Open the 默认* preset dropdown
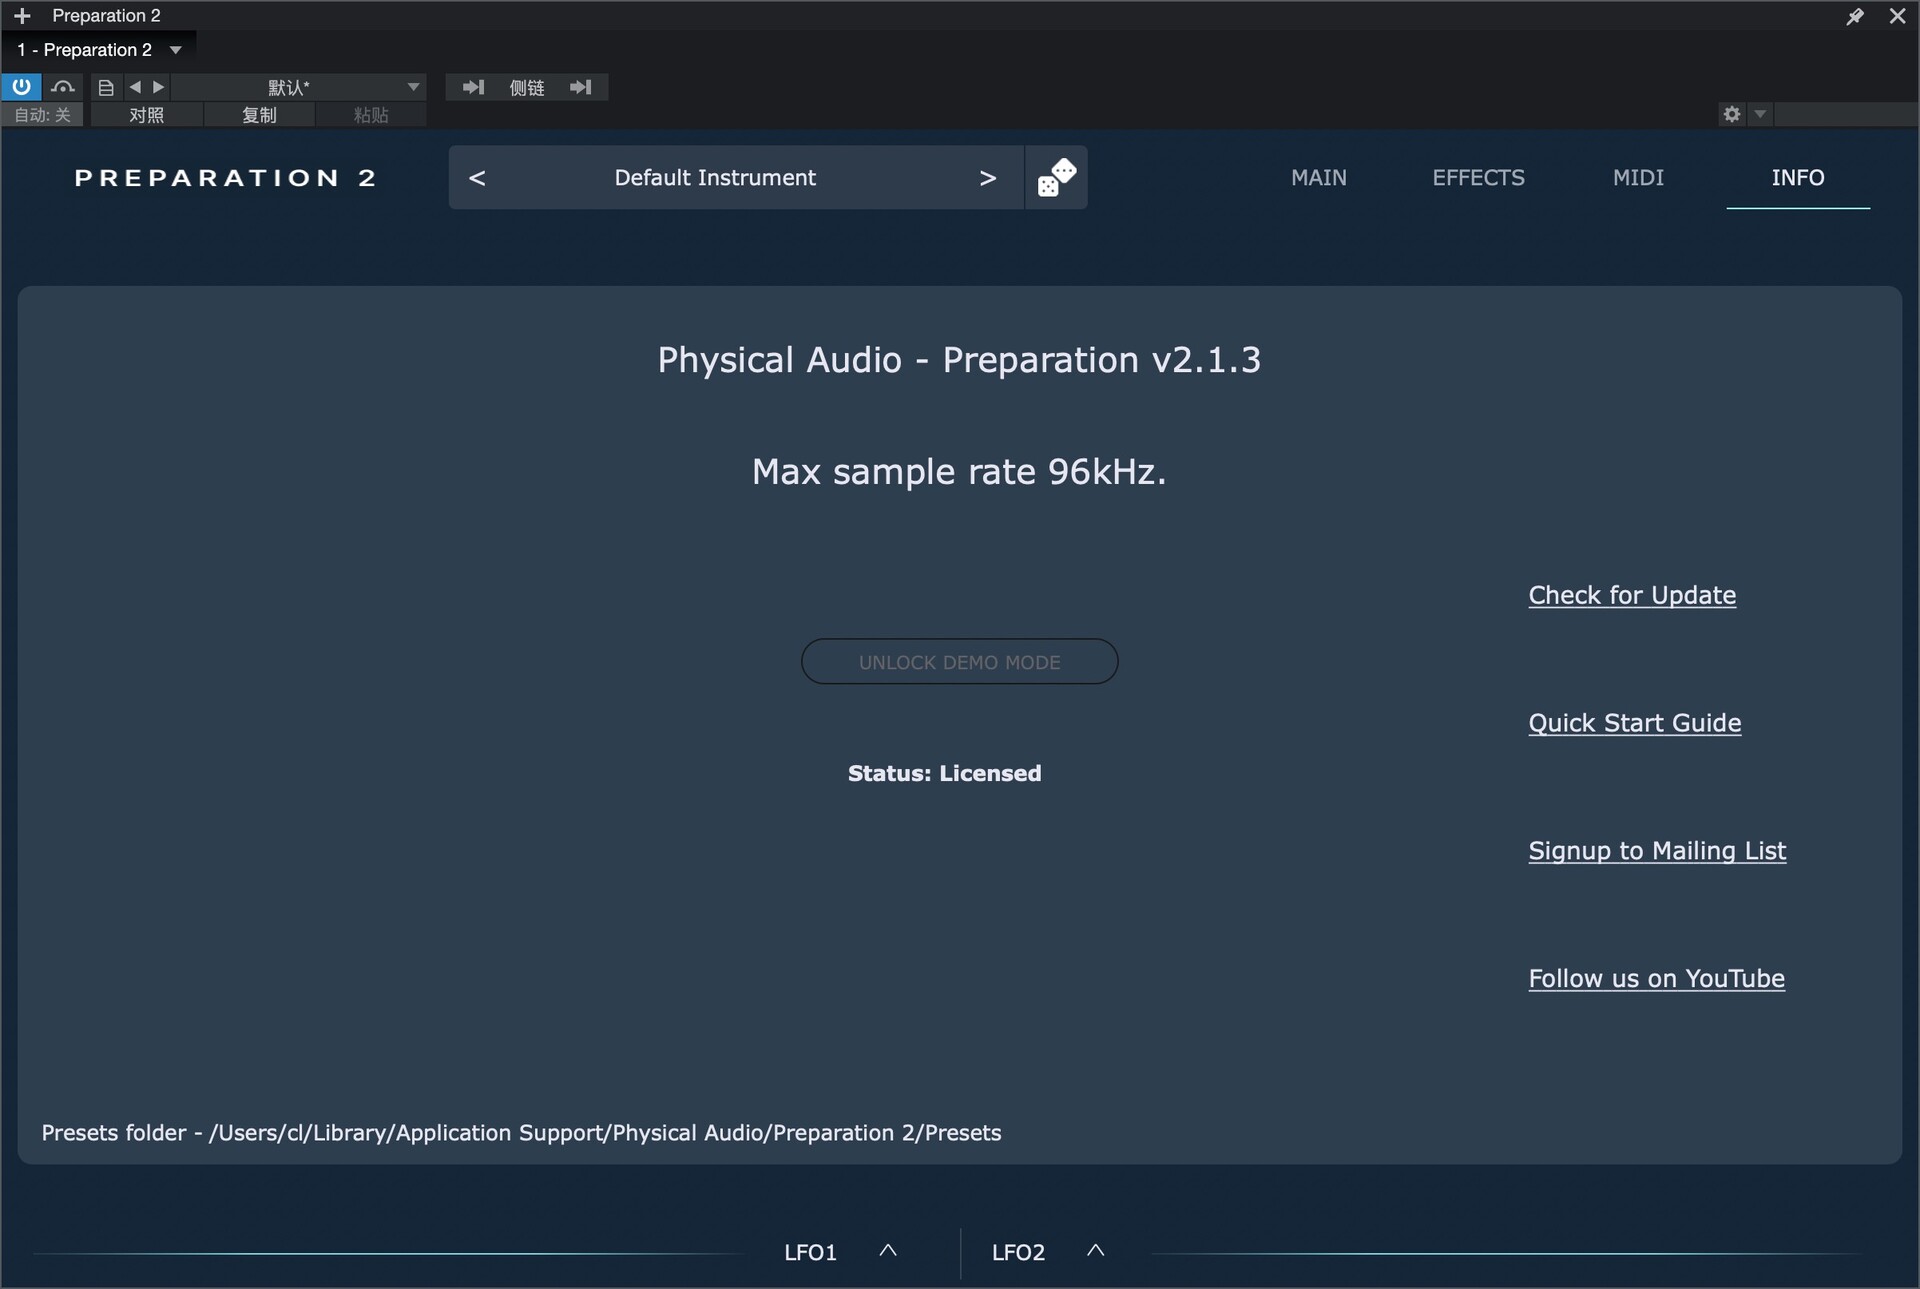The image size is (1920, 1289). (x=300, y=87)
